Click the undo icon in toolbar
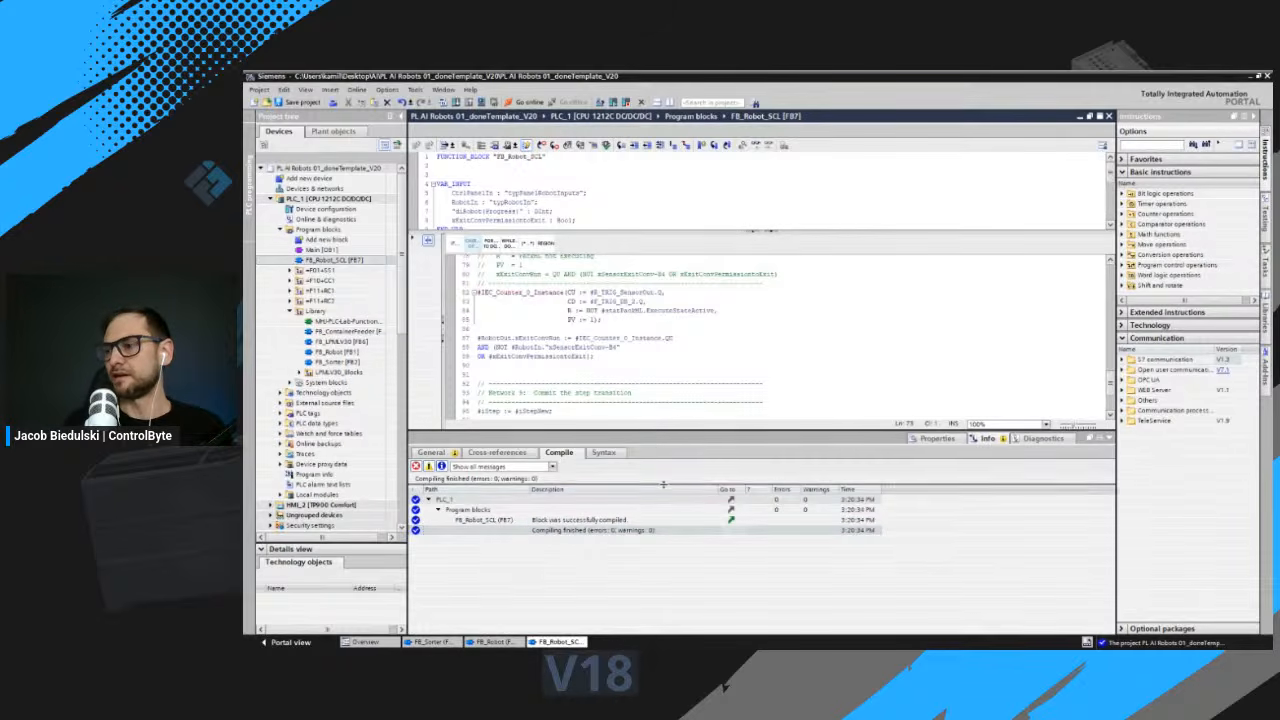 coord(402,102)
